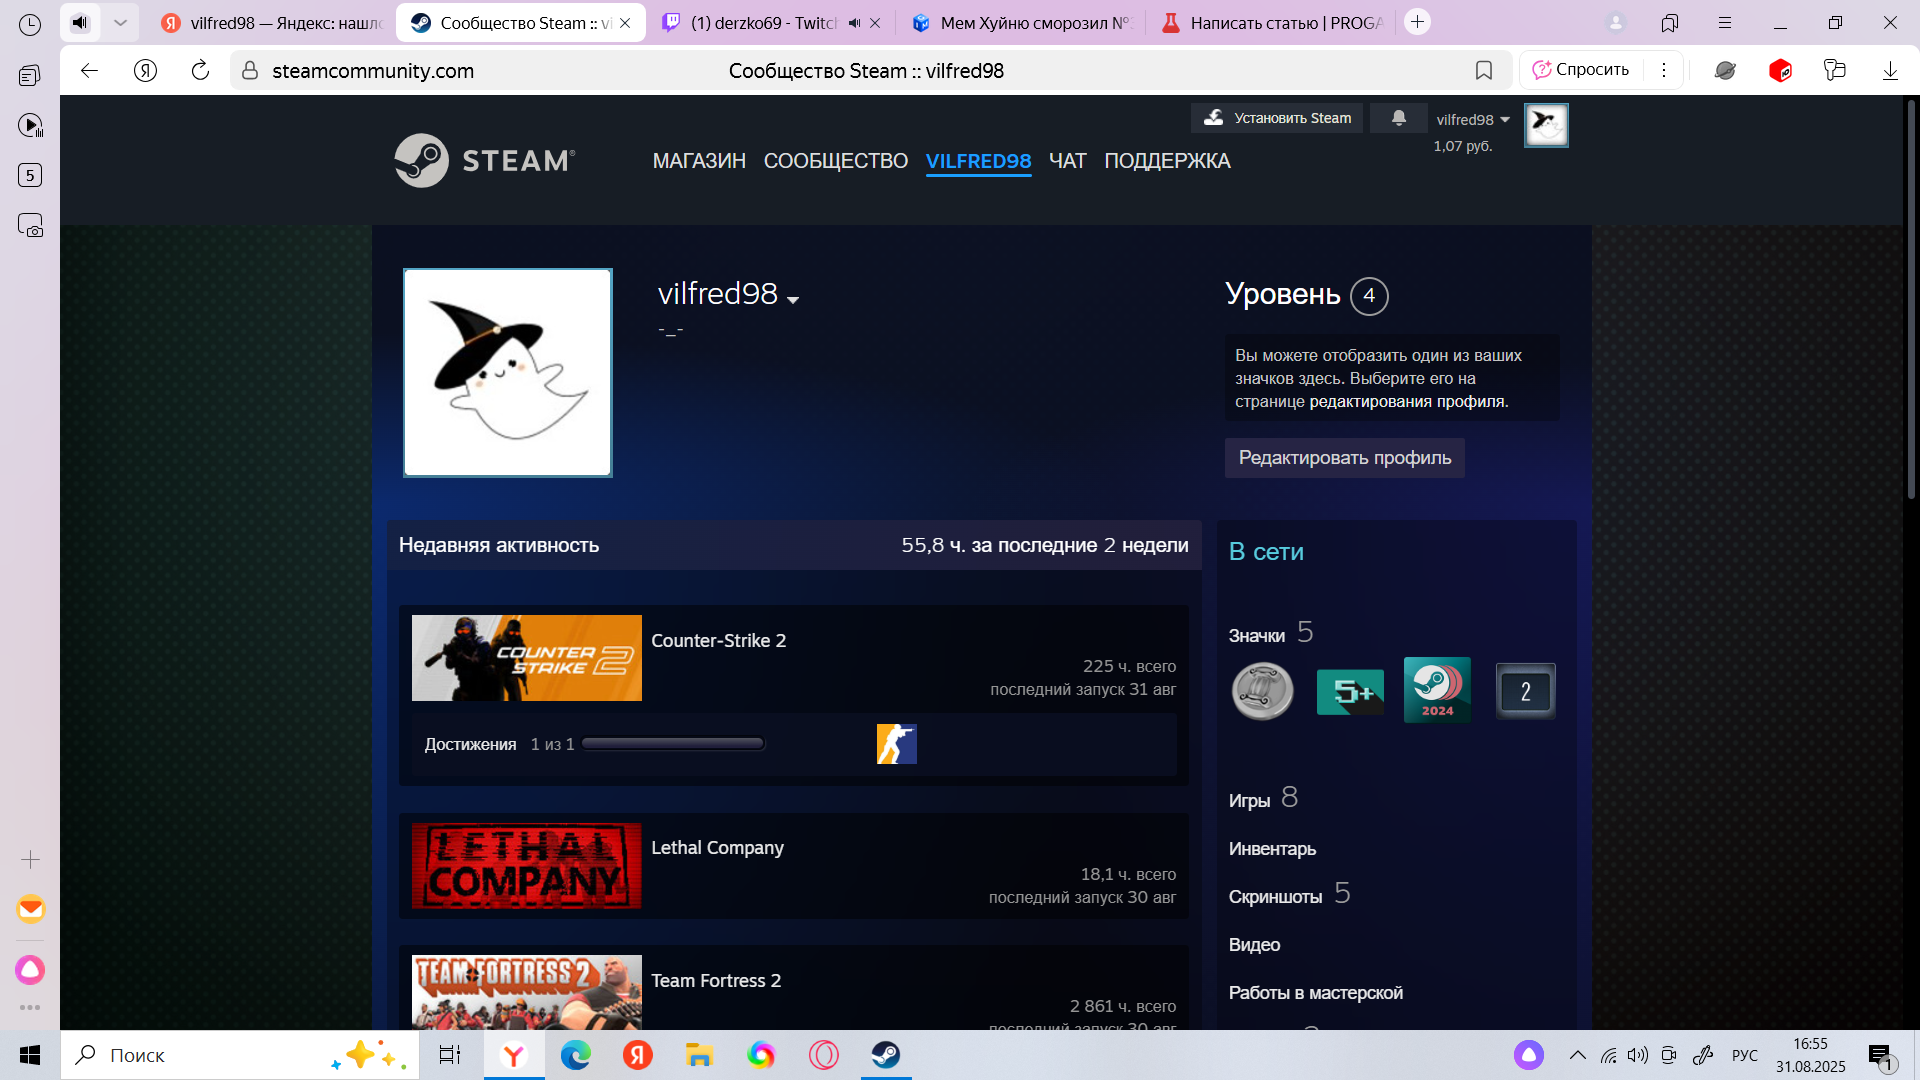Click the Counter-Strike 2 achievement icon
The width and height of the screenshot is (1920, 1080).
click(897, 744)
